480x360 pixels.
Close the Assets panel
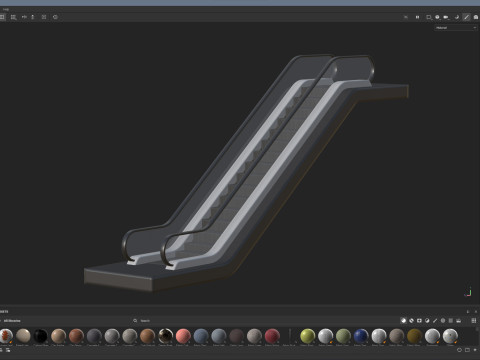coord(476,312)
